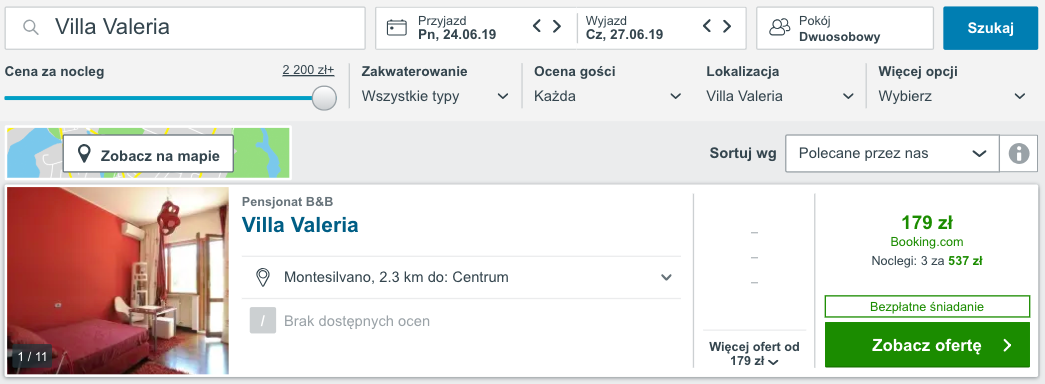Move check-out date back one day
The width and height of the screenshot is (1045, 384).
[707, 27]
